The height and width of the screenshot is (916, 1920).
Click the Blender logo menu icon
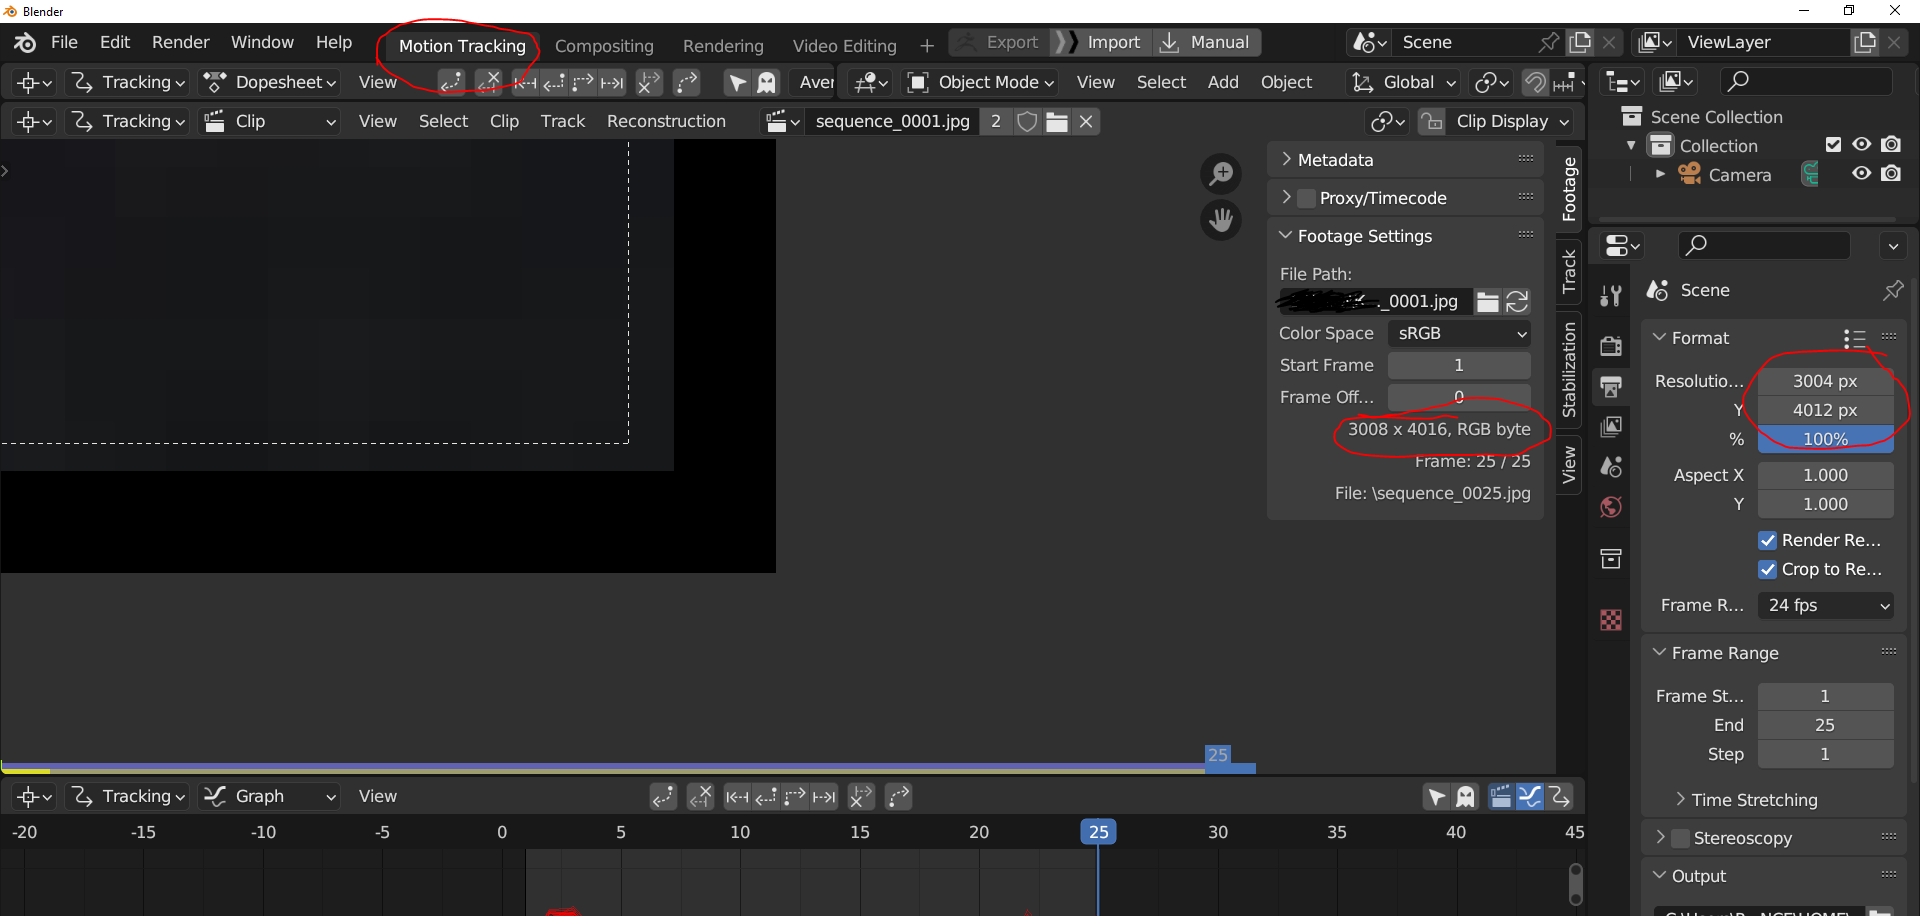pyautogui.click(x=25, y=43)
